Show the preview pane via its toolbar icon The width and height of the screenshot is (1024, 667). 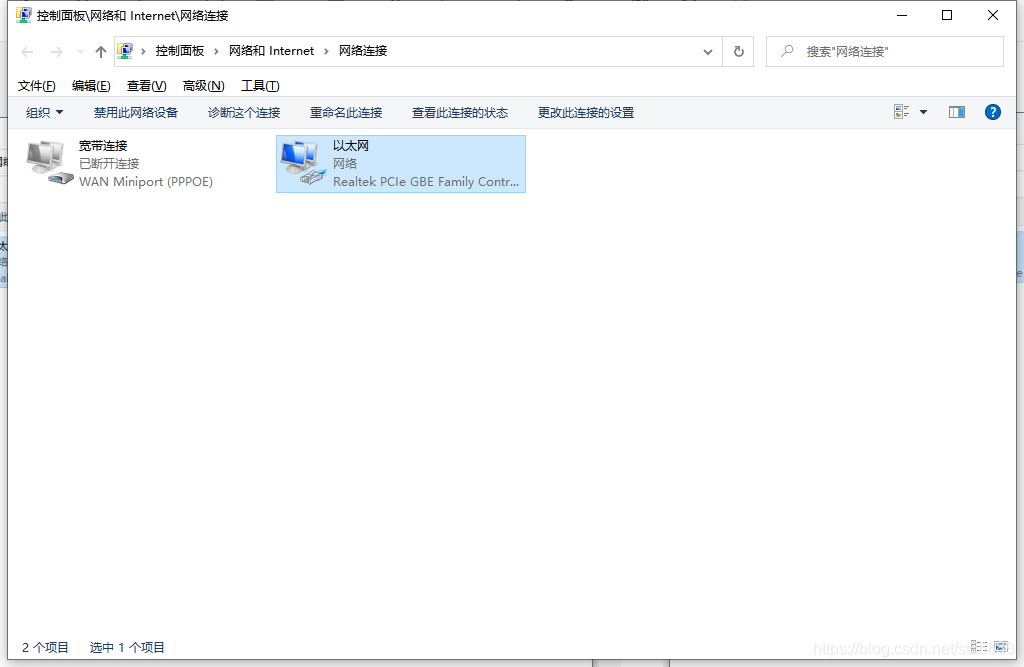(956, 112)
